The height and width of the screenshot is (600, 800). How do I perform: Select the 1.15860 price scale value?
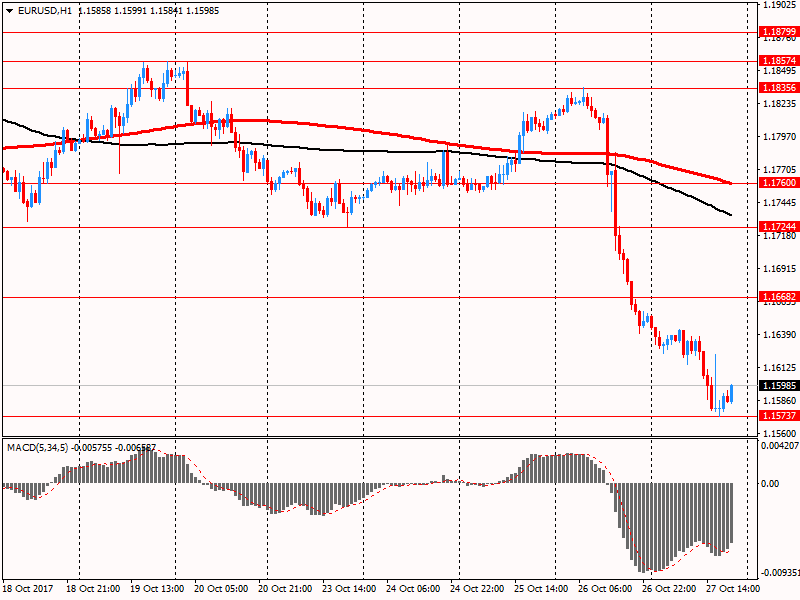coord(780,401)
